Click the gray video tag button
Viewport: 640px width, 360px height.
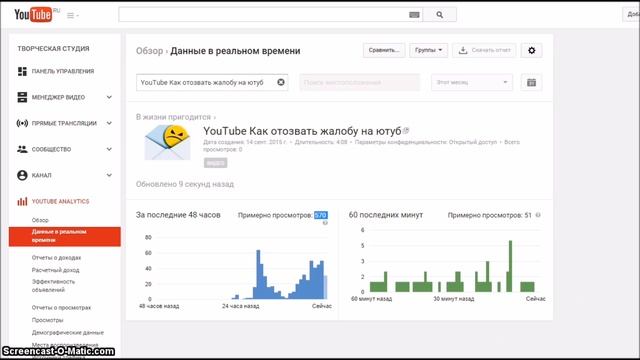click(216, 162)
